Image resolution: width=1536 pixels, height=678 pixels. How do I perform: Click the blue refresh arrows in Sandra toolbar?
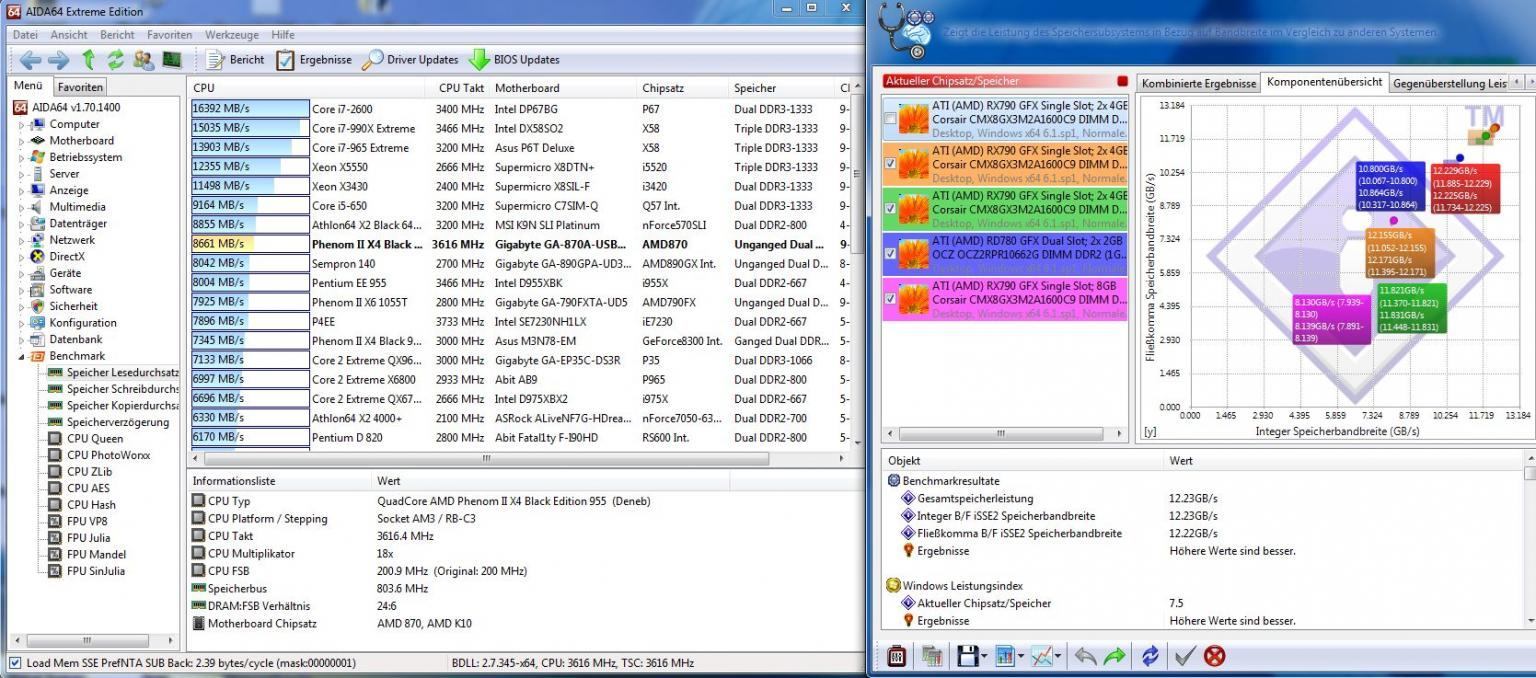click(1150, 657)
